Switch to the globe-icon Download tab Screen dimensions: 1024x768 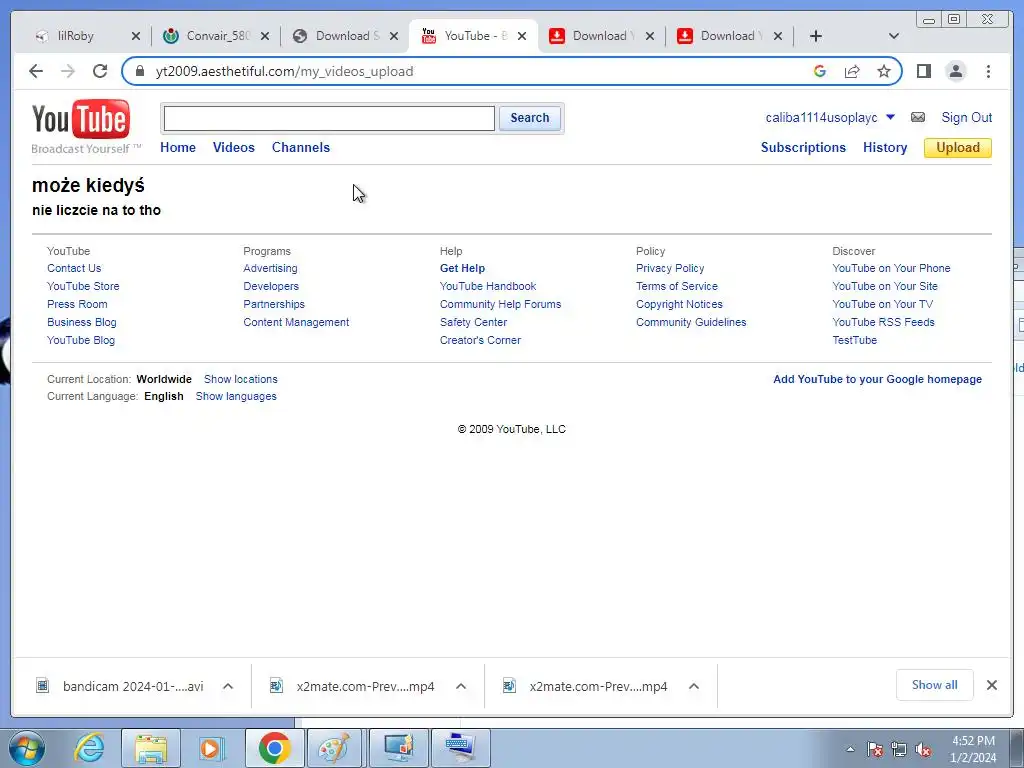coord(346,36)
